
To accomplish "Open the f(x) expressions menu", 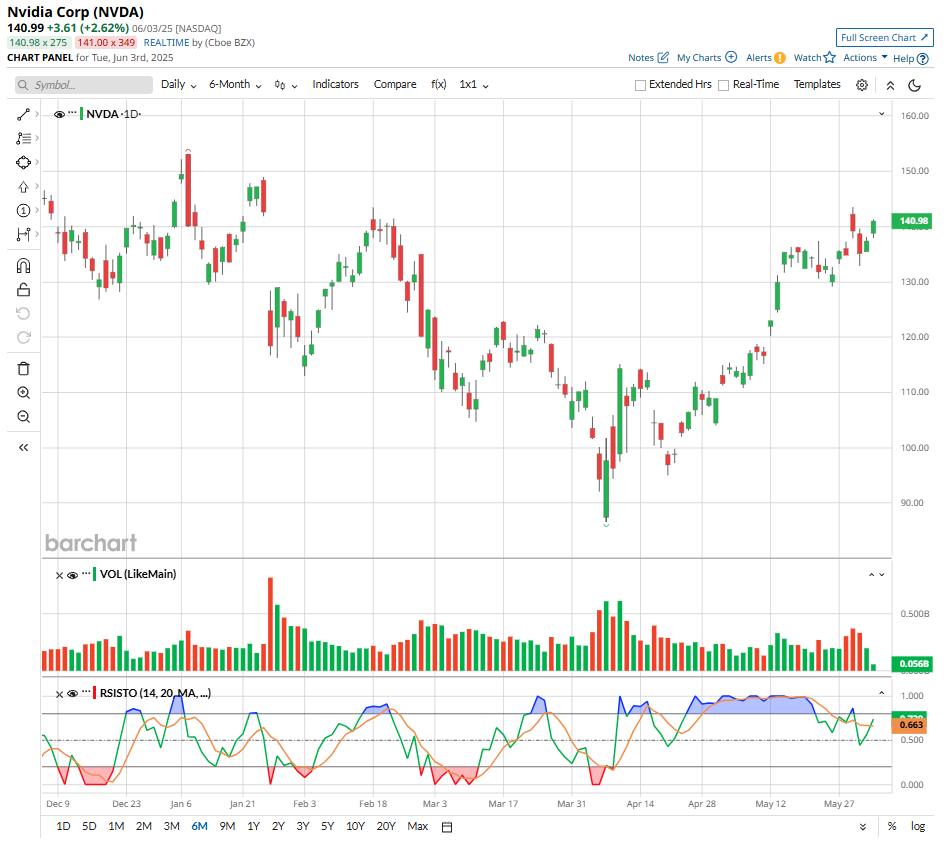I will point(439,84).
